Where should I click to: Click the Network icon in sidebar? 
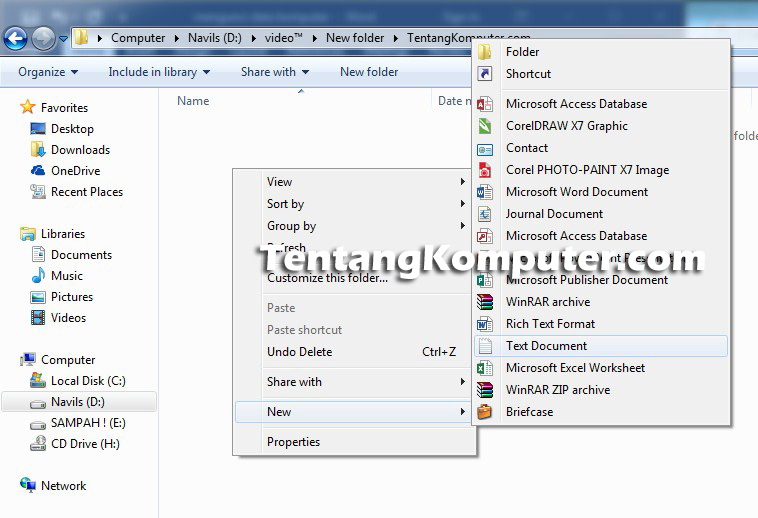28,485
